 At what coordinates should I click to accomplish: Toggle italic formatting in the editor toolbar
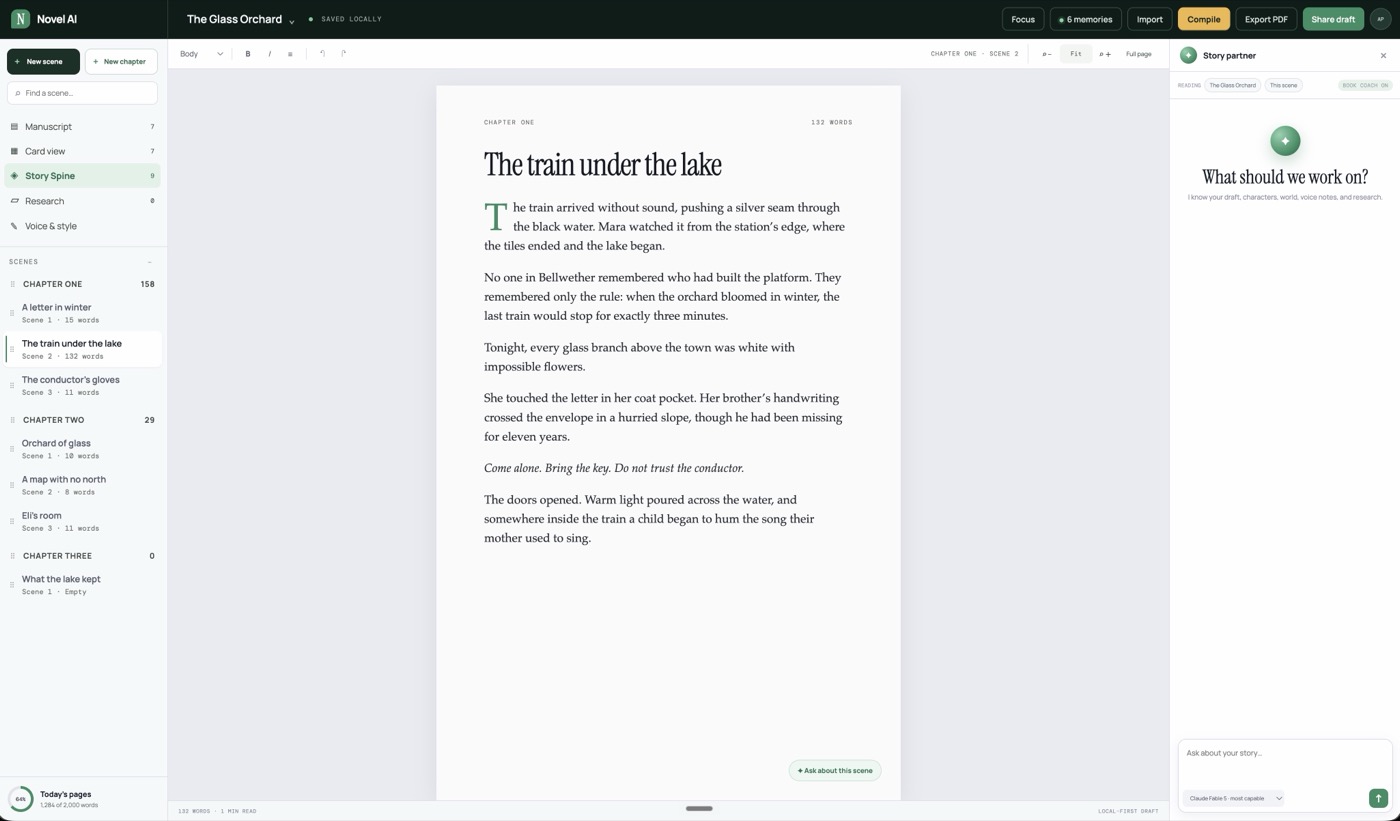coord(269,54)
